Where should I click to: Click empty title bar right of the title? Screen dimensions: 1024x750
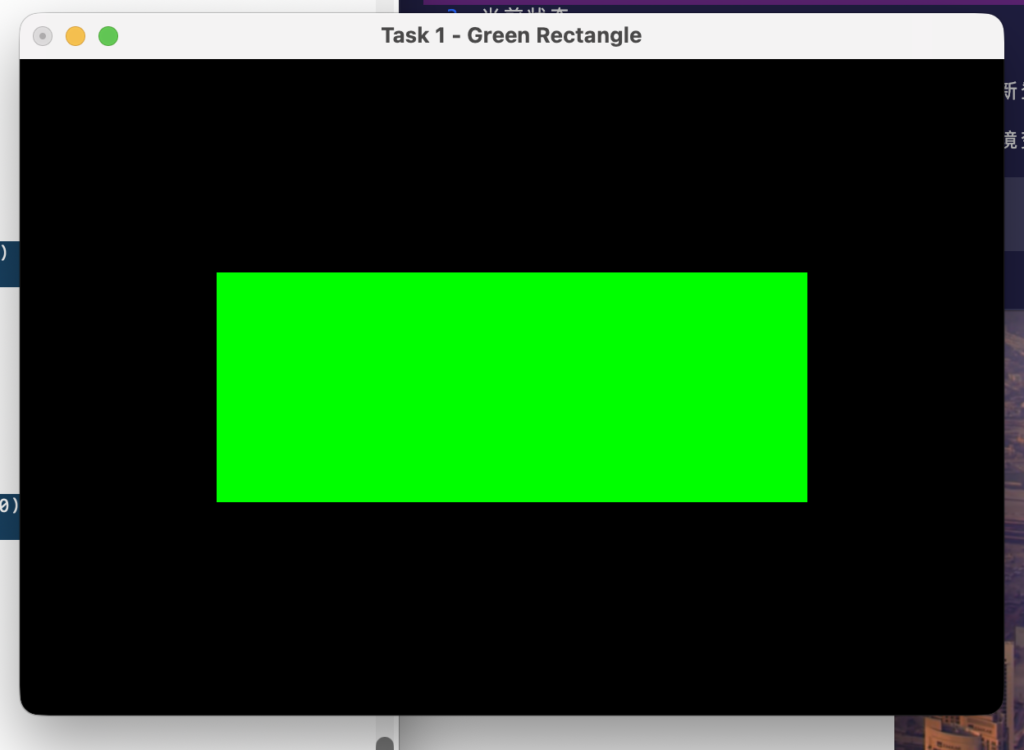tap(820, 36)
